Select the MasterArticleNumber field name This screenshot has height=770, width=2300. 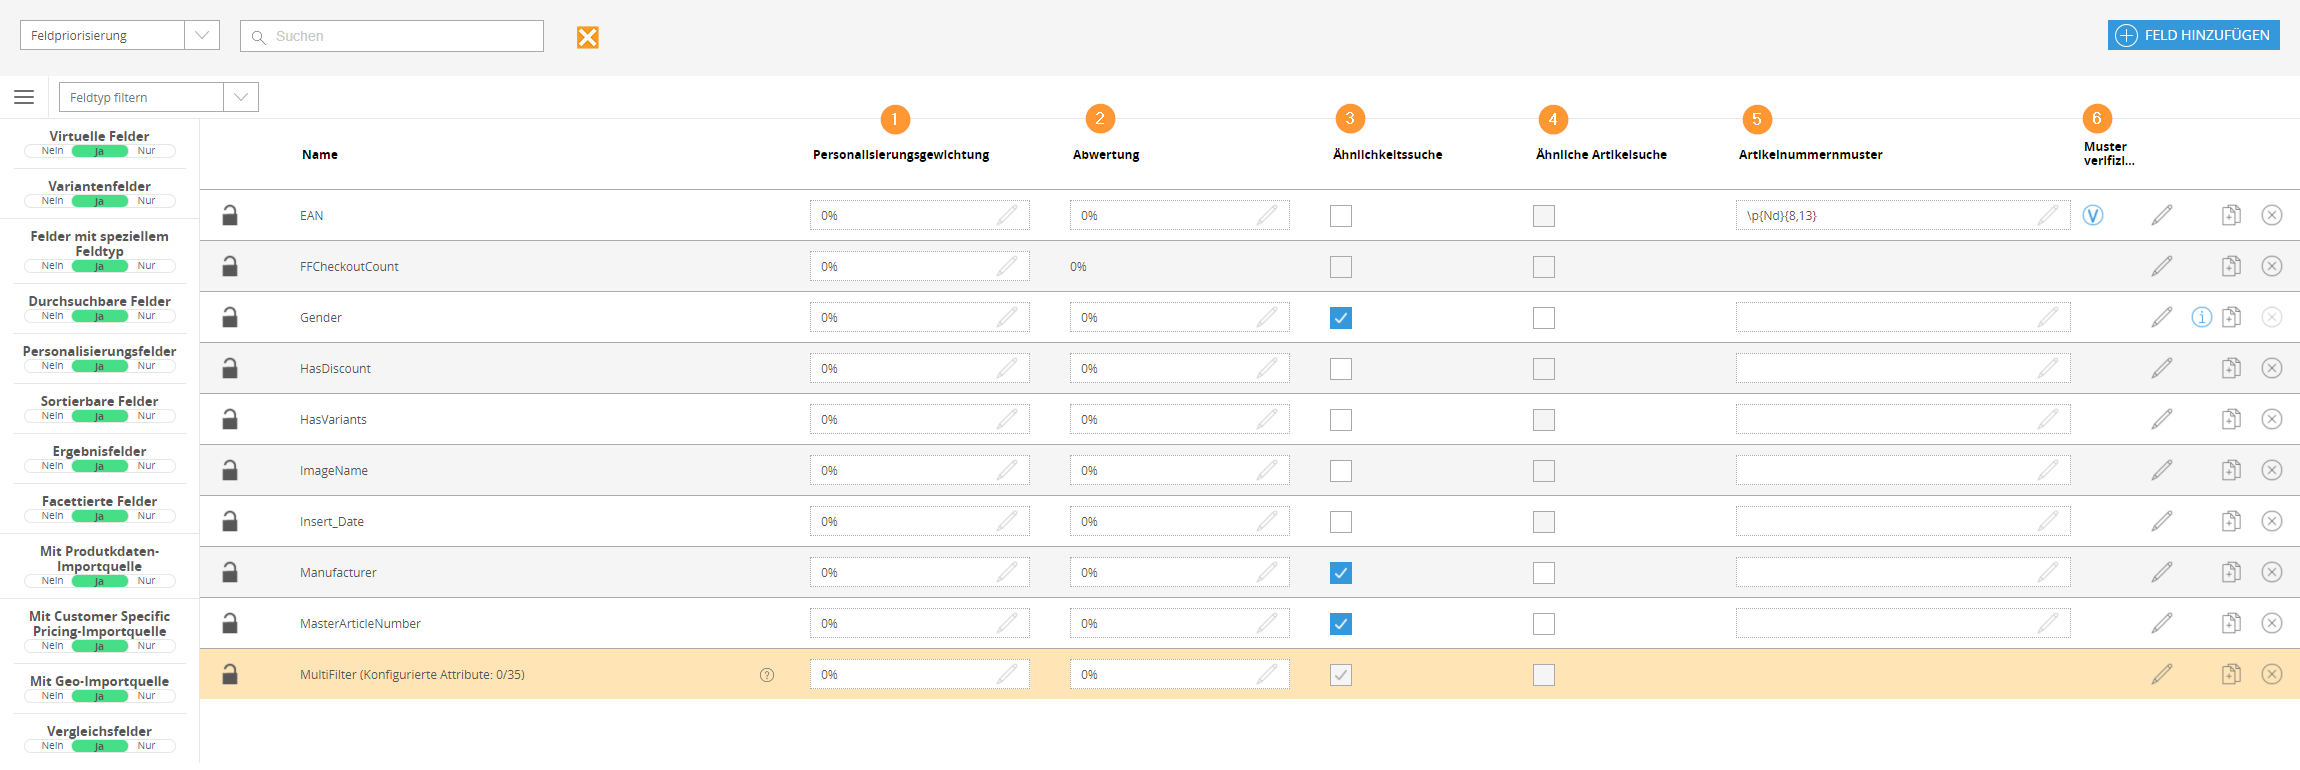(360, 624)
